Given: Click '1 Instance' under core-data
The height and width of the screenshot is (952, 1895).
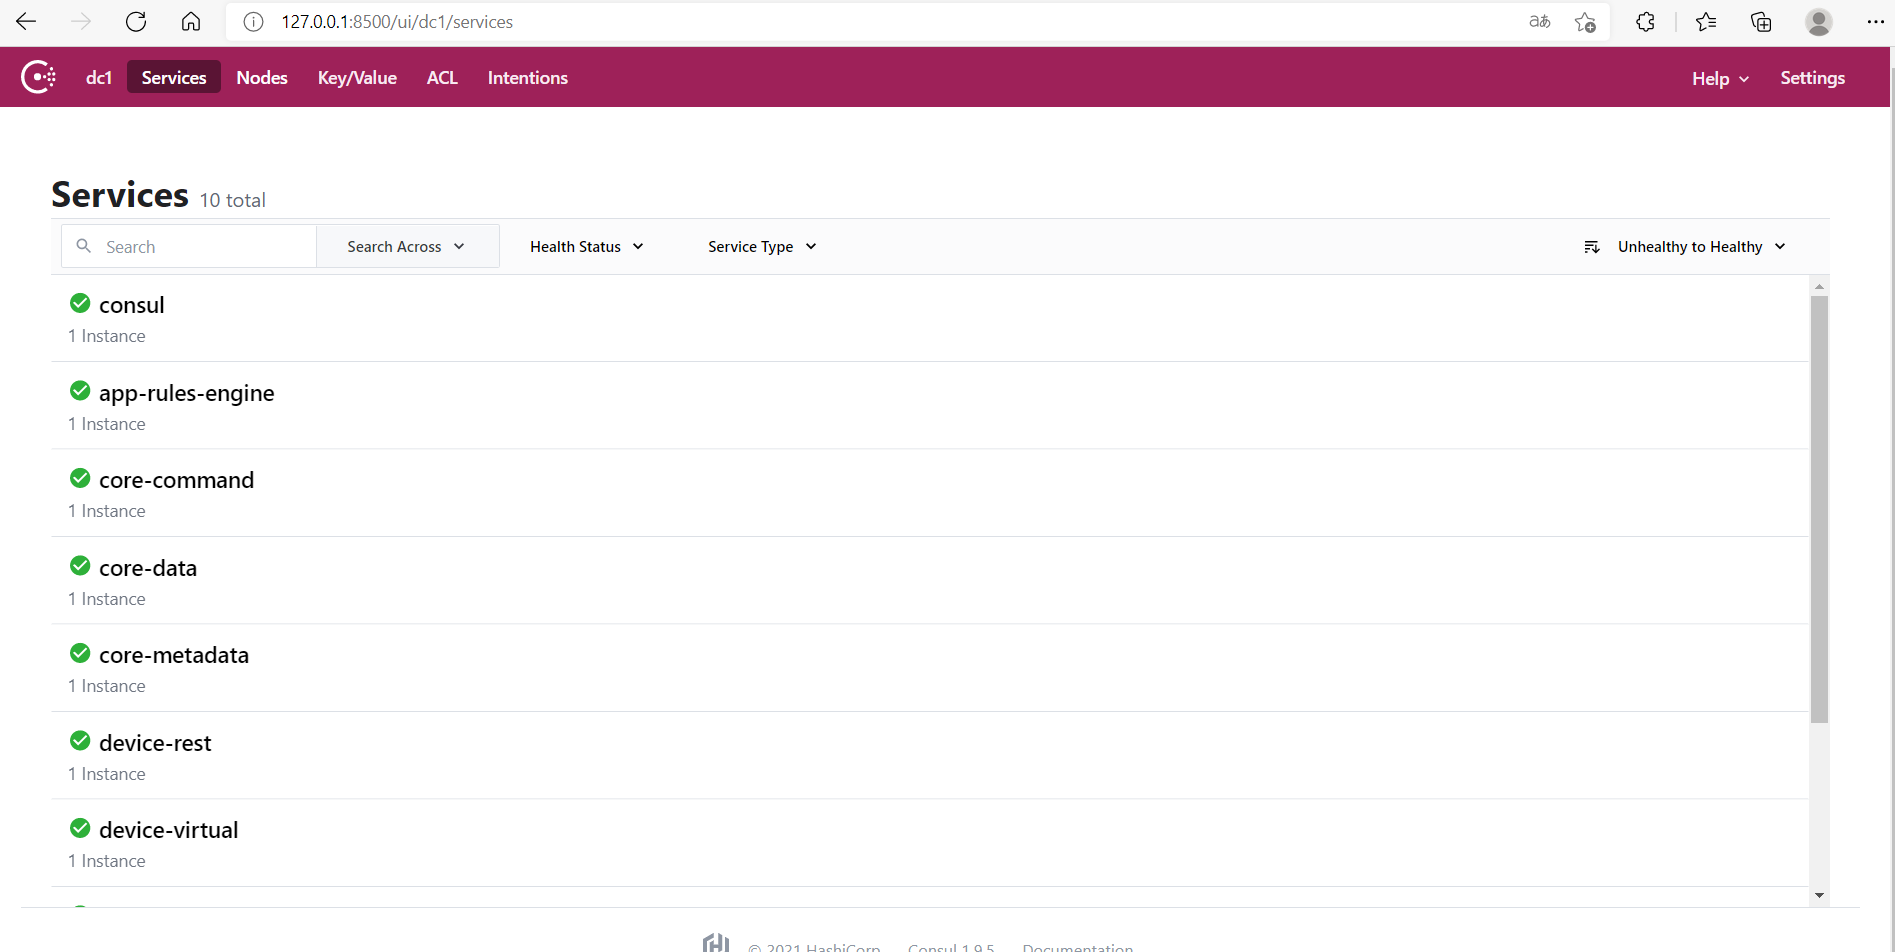Looking at the screenshot, I should 107,599.
